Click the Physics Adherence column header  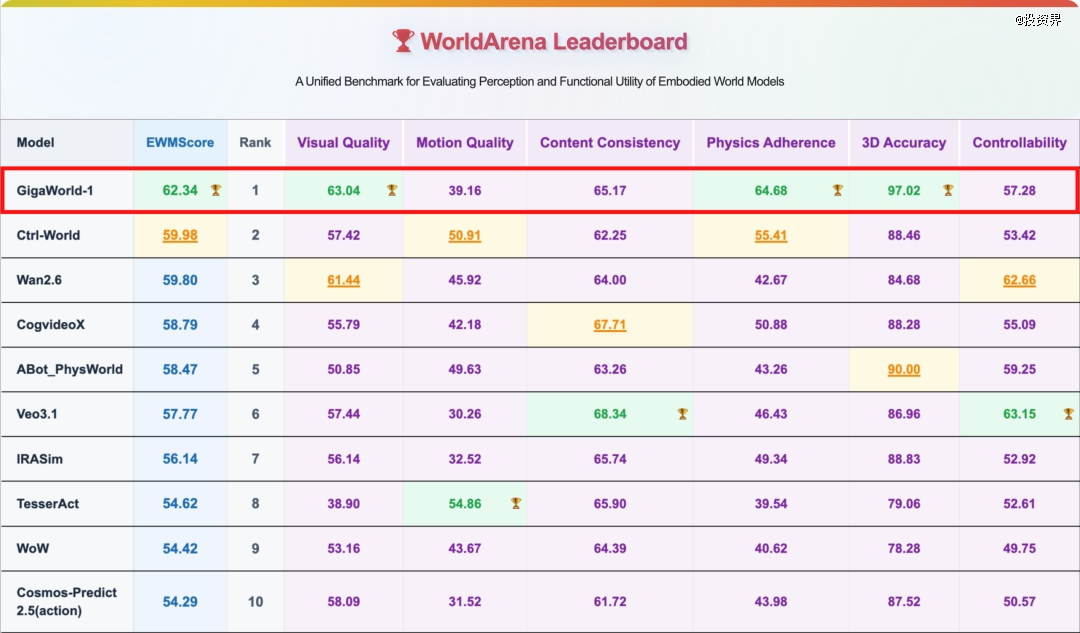tap(771, 143)
